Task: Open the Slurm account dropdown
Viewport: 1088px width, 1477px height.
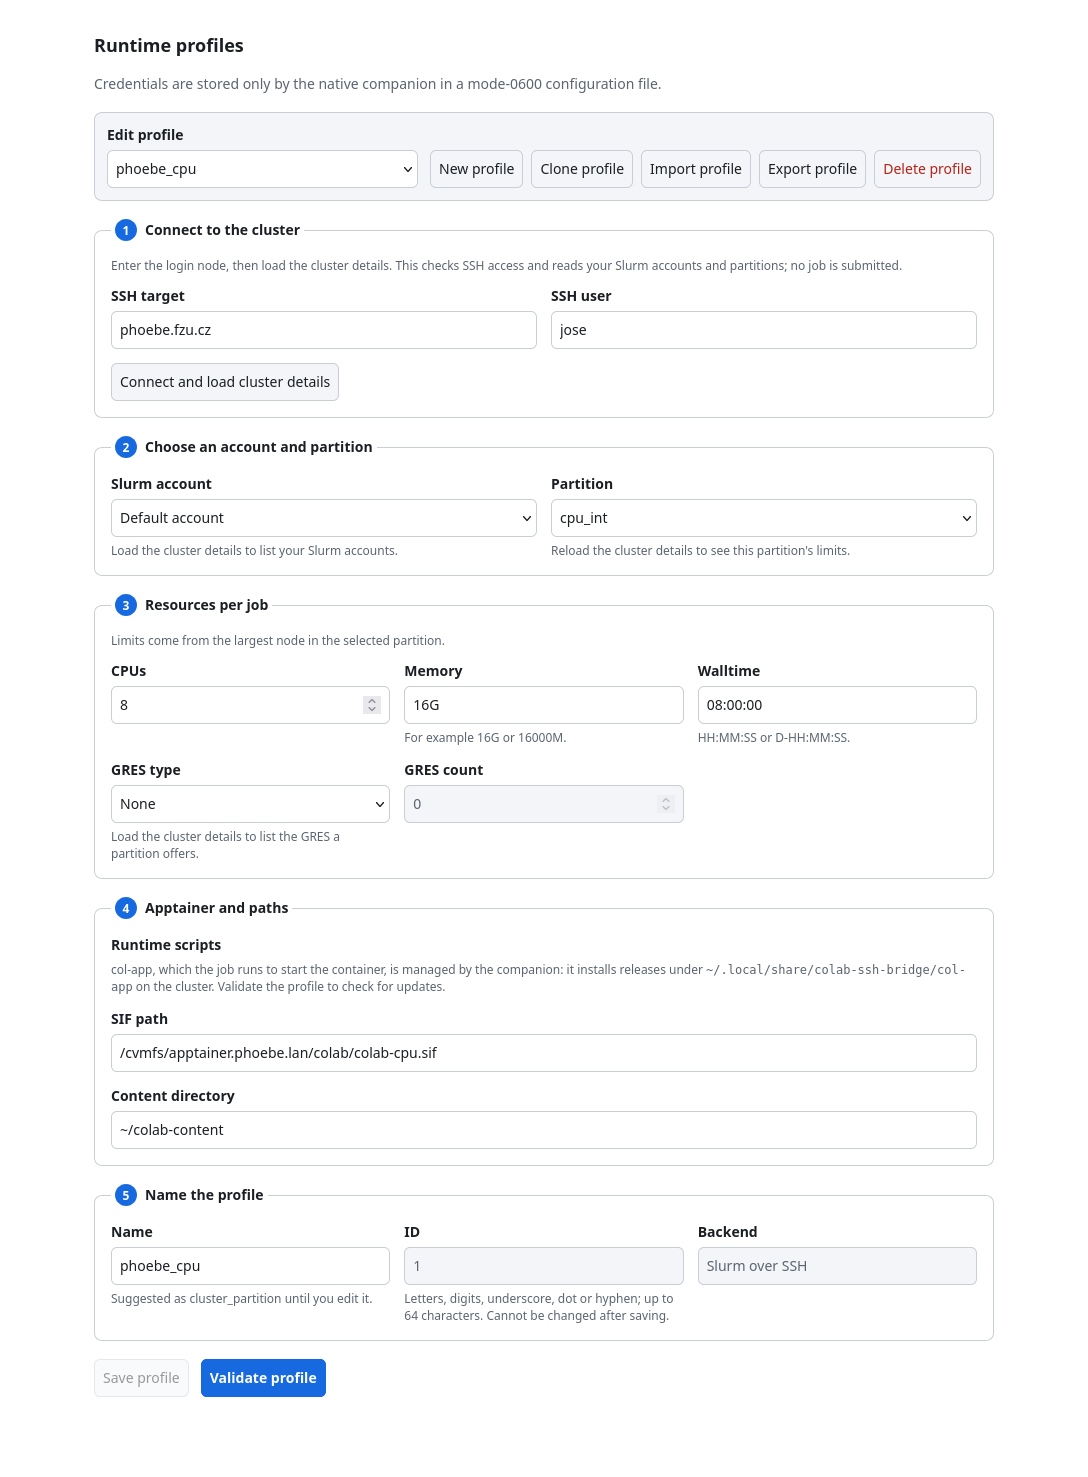Action: [324, 518]
